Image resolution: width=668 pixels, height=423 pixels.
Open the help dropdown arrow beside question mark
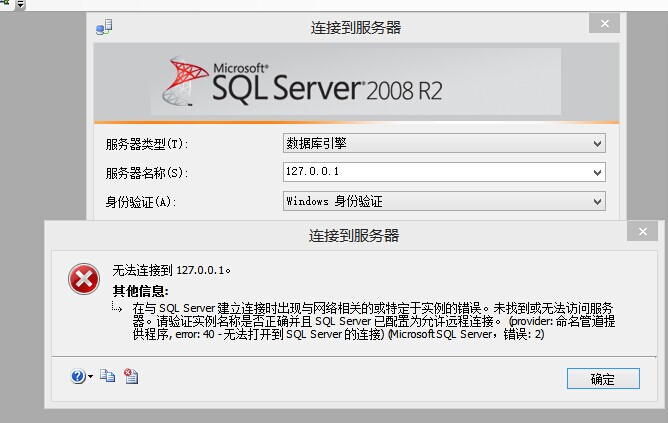pos(90,377)
